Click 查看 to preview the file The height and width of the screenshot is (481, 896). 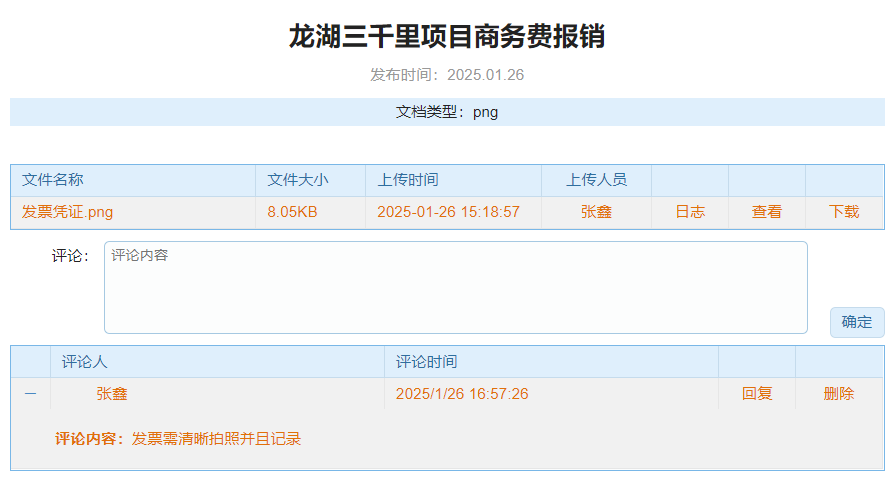pyautogui.click(x=767, y=212)
